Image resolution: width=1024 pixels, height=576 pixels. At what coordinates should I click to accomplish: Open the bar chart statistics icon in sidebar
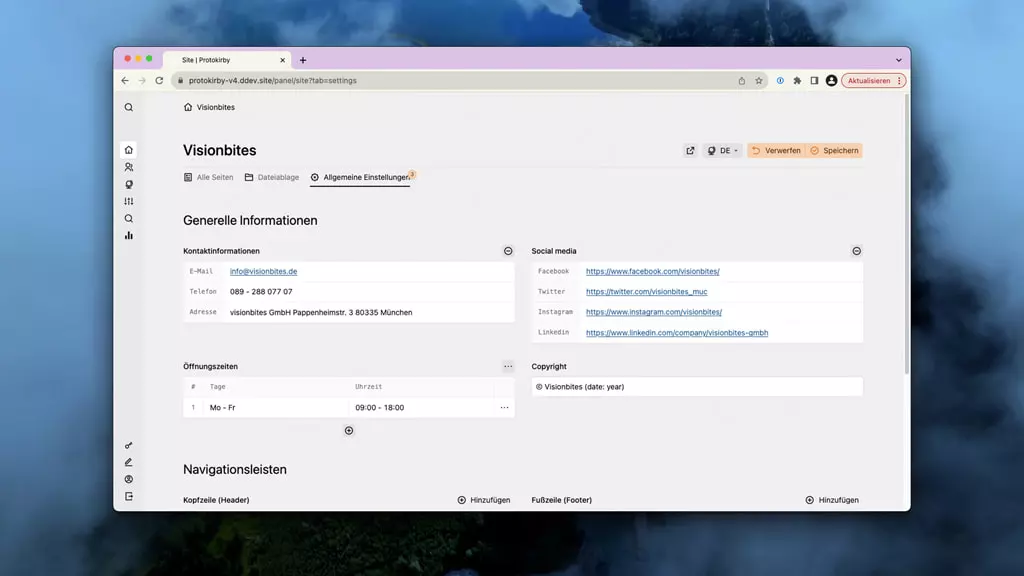click(x=129, y=235)
